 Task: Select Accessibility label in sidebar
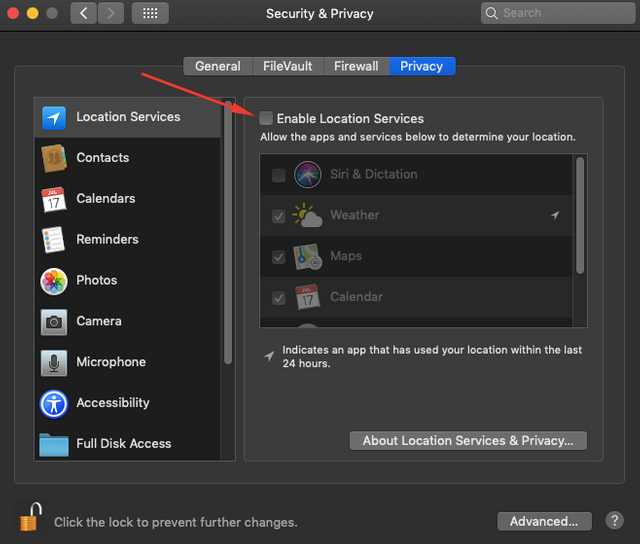pyautogui.click(x=113, y=403)
